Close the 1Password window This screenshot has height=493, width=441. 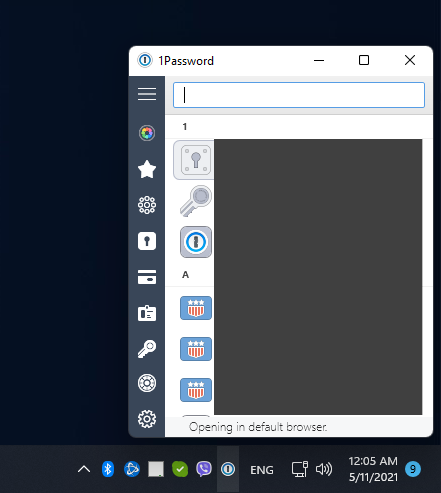click(x=410, y=60)
